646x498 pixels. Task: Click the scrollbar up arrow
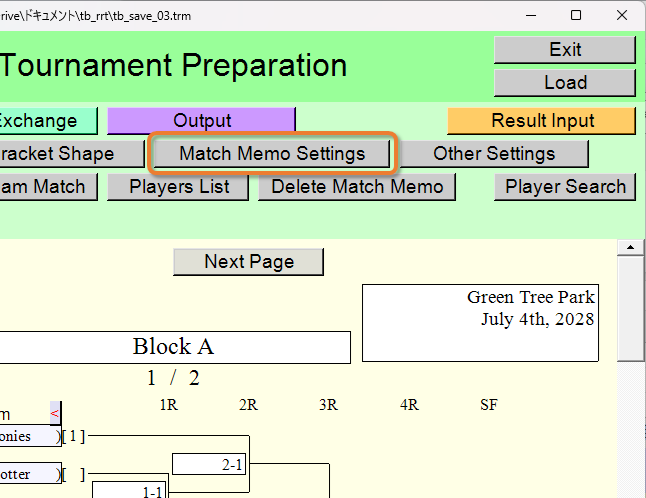coord(630,247)
